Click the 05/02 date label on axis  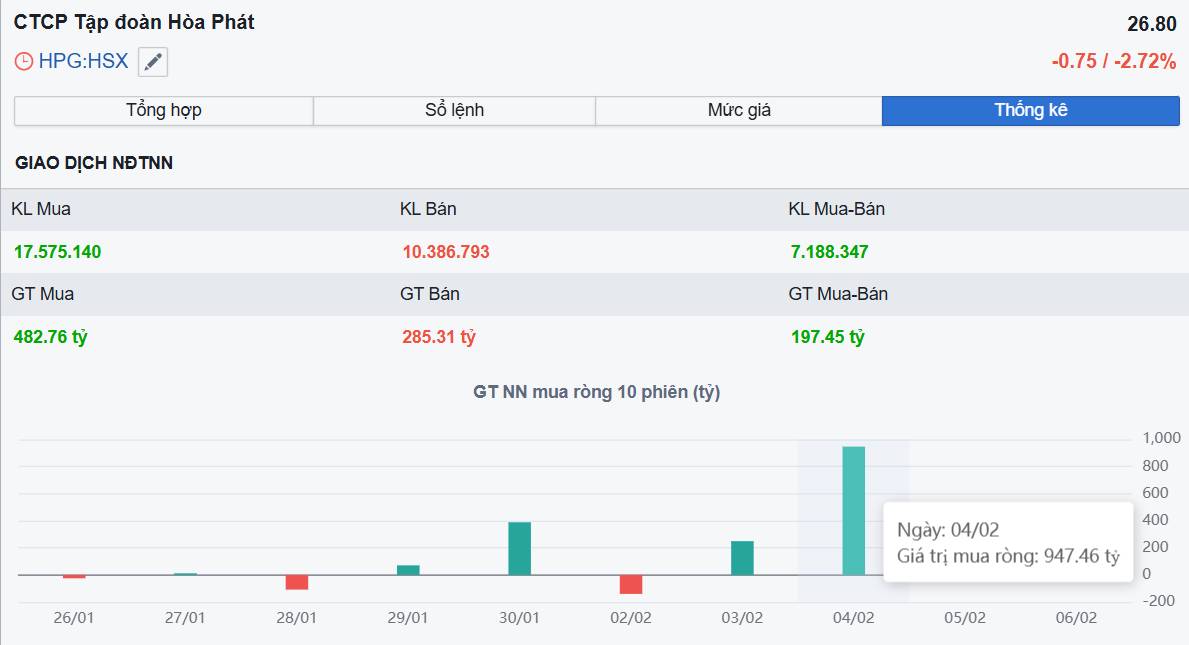click(x=965, y=618)
